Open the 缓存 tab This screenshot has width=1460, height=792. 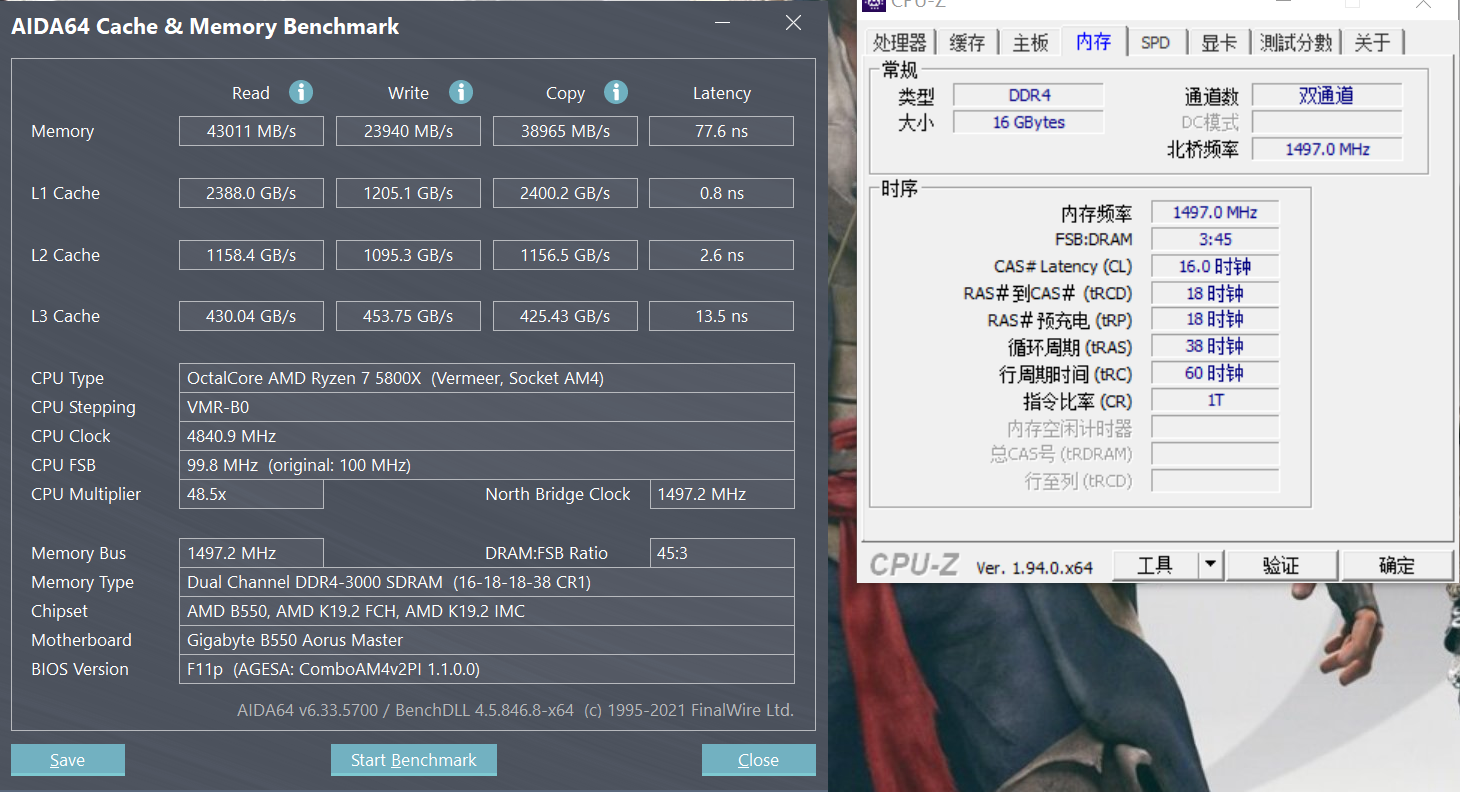[967, 42]
